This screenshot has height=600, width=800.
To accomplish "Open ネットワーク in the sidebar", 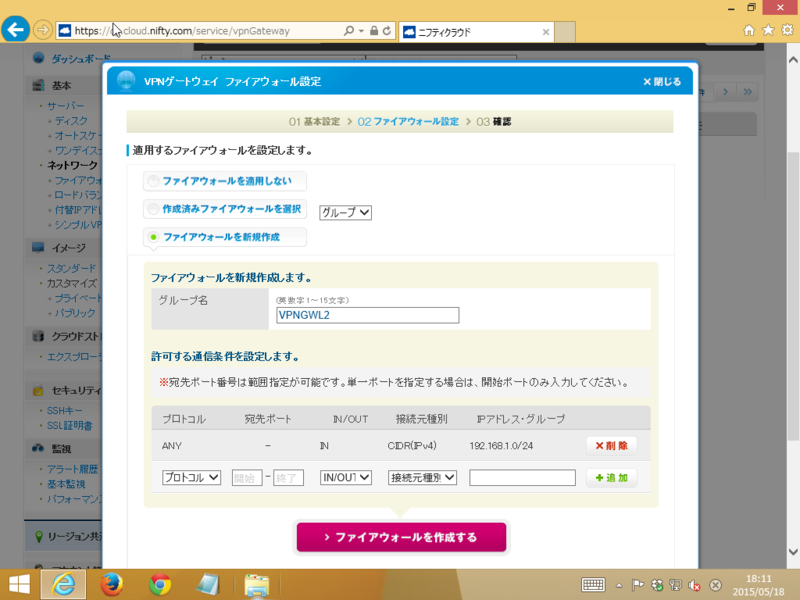I will point(72,165).
